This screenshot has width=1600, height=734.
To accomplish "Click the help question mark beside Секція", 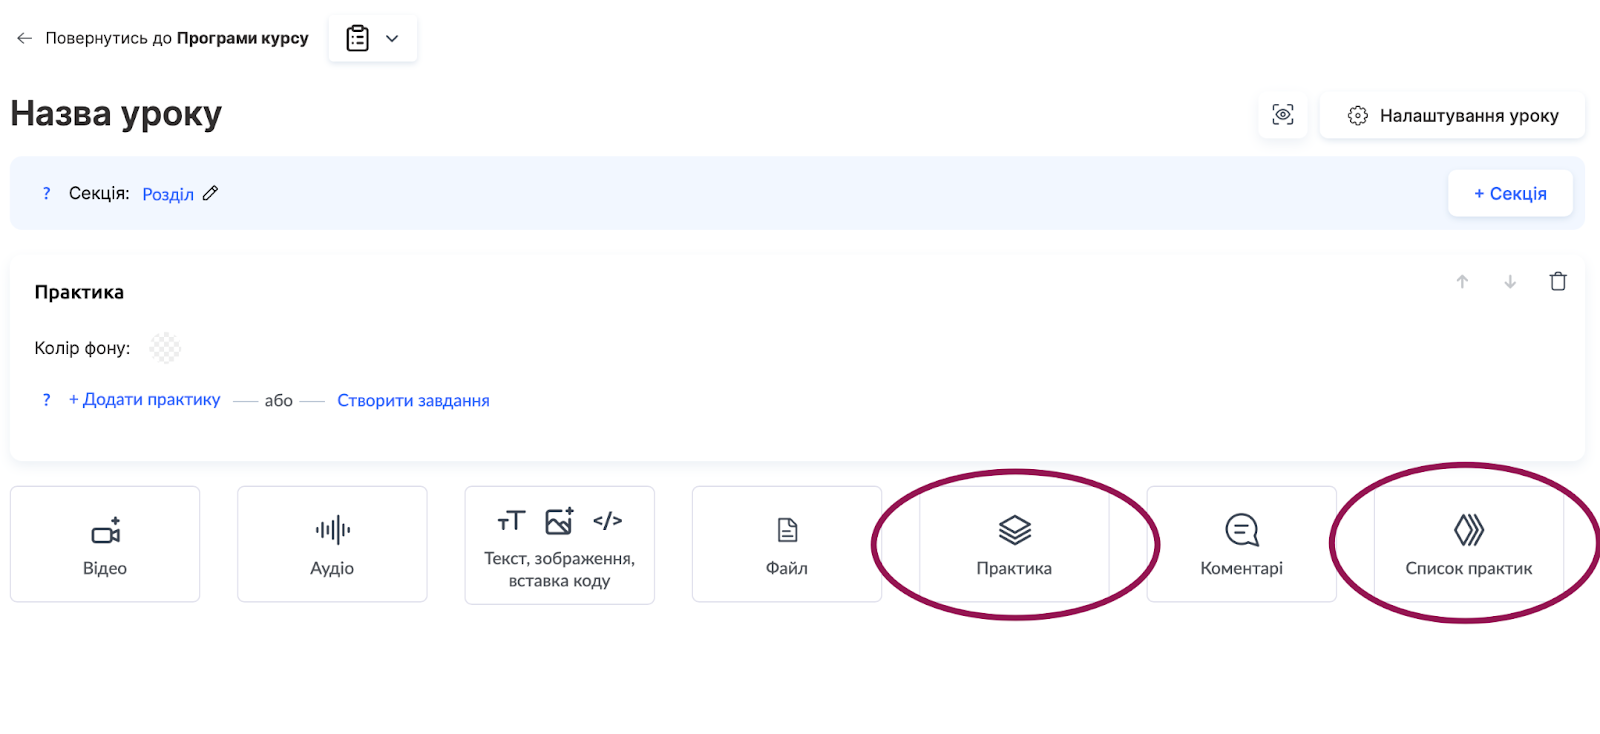I will 46,193.
